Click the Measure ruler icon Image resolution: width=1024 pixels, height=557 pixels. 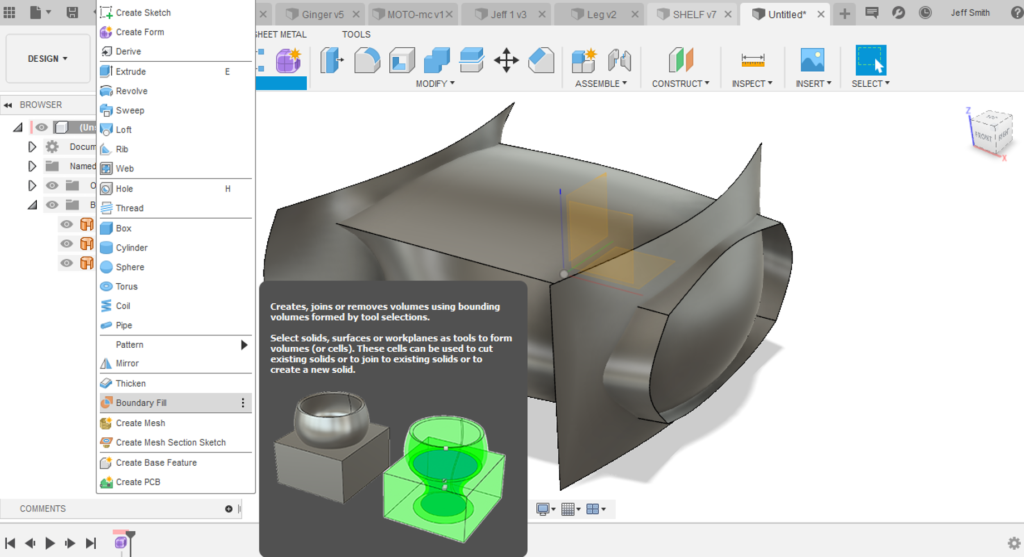[x=752, y=60]
